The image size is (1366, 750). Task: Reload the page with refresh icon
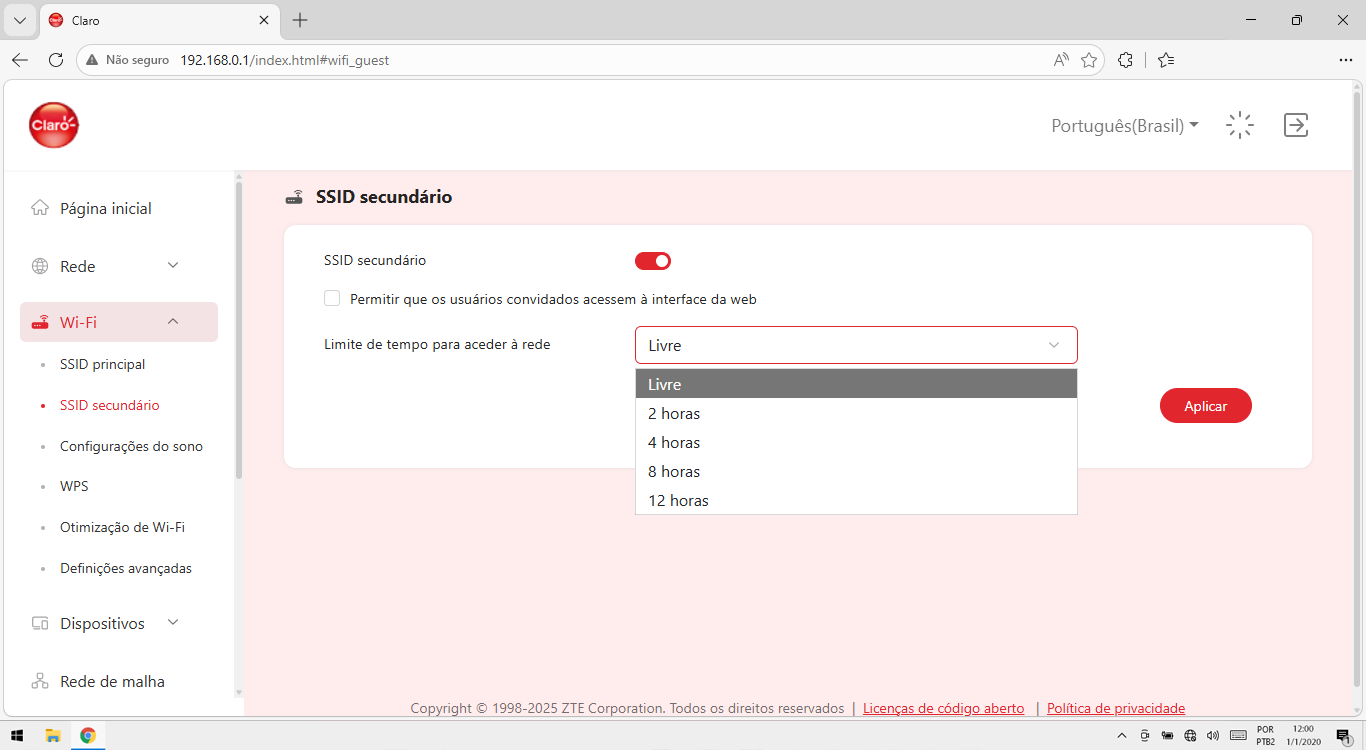pyautogui.click(x=56, y=60)
